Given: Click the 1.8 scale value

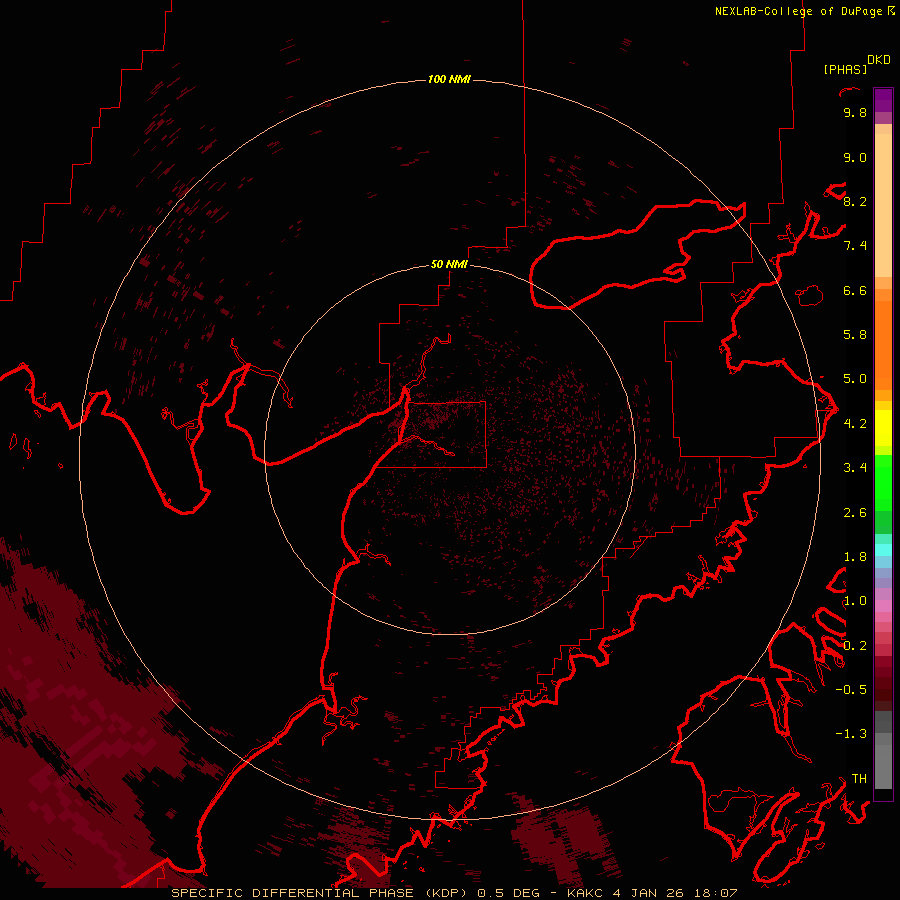Looking at the screenshot, I should pyautogui.click(x=855, y=557).
